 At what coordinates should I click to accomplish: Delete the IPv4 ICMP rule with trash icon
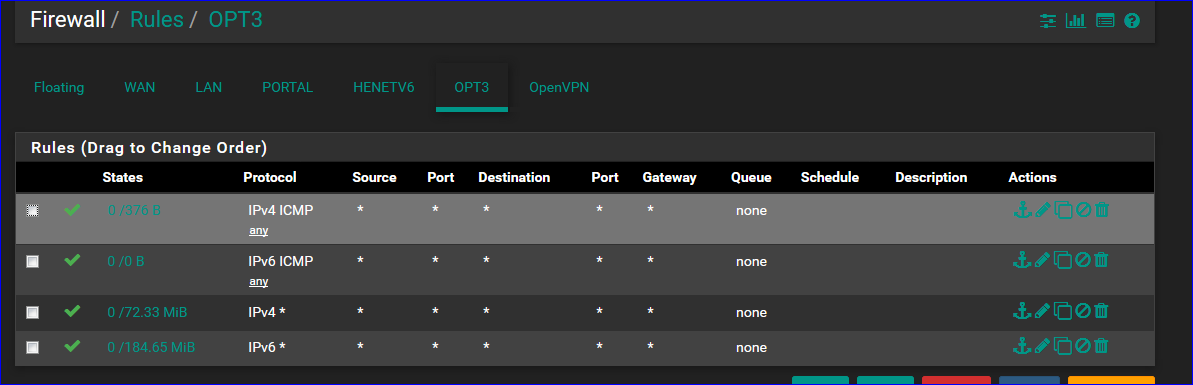click(1102, 209)
